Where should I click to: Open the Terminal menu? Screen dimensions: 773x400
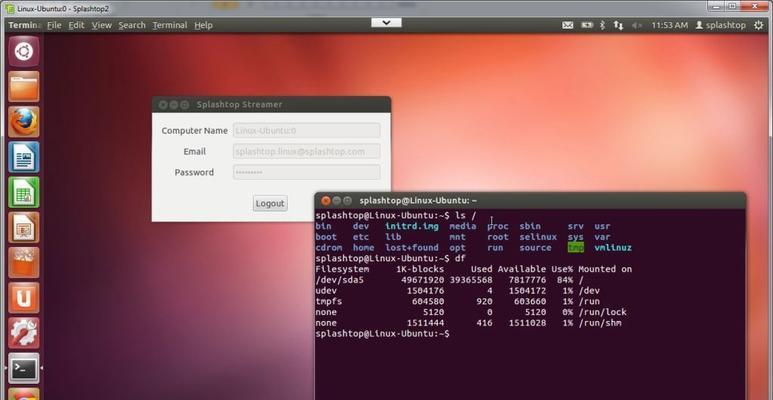170,25
